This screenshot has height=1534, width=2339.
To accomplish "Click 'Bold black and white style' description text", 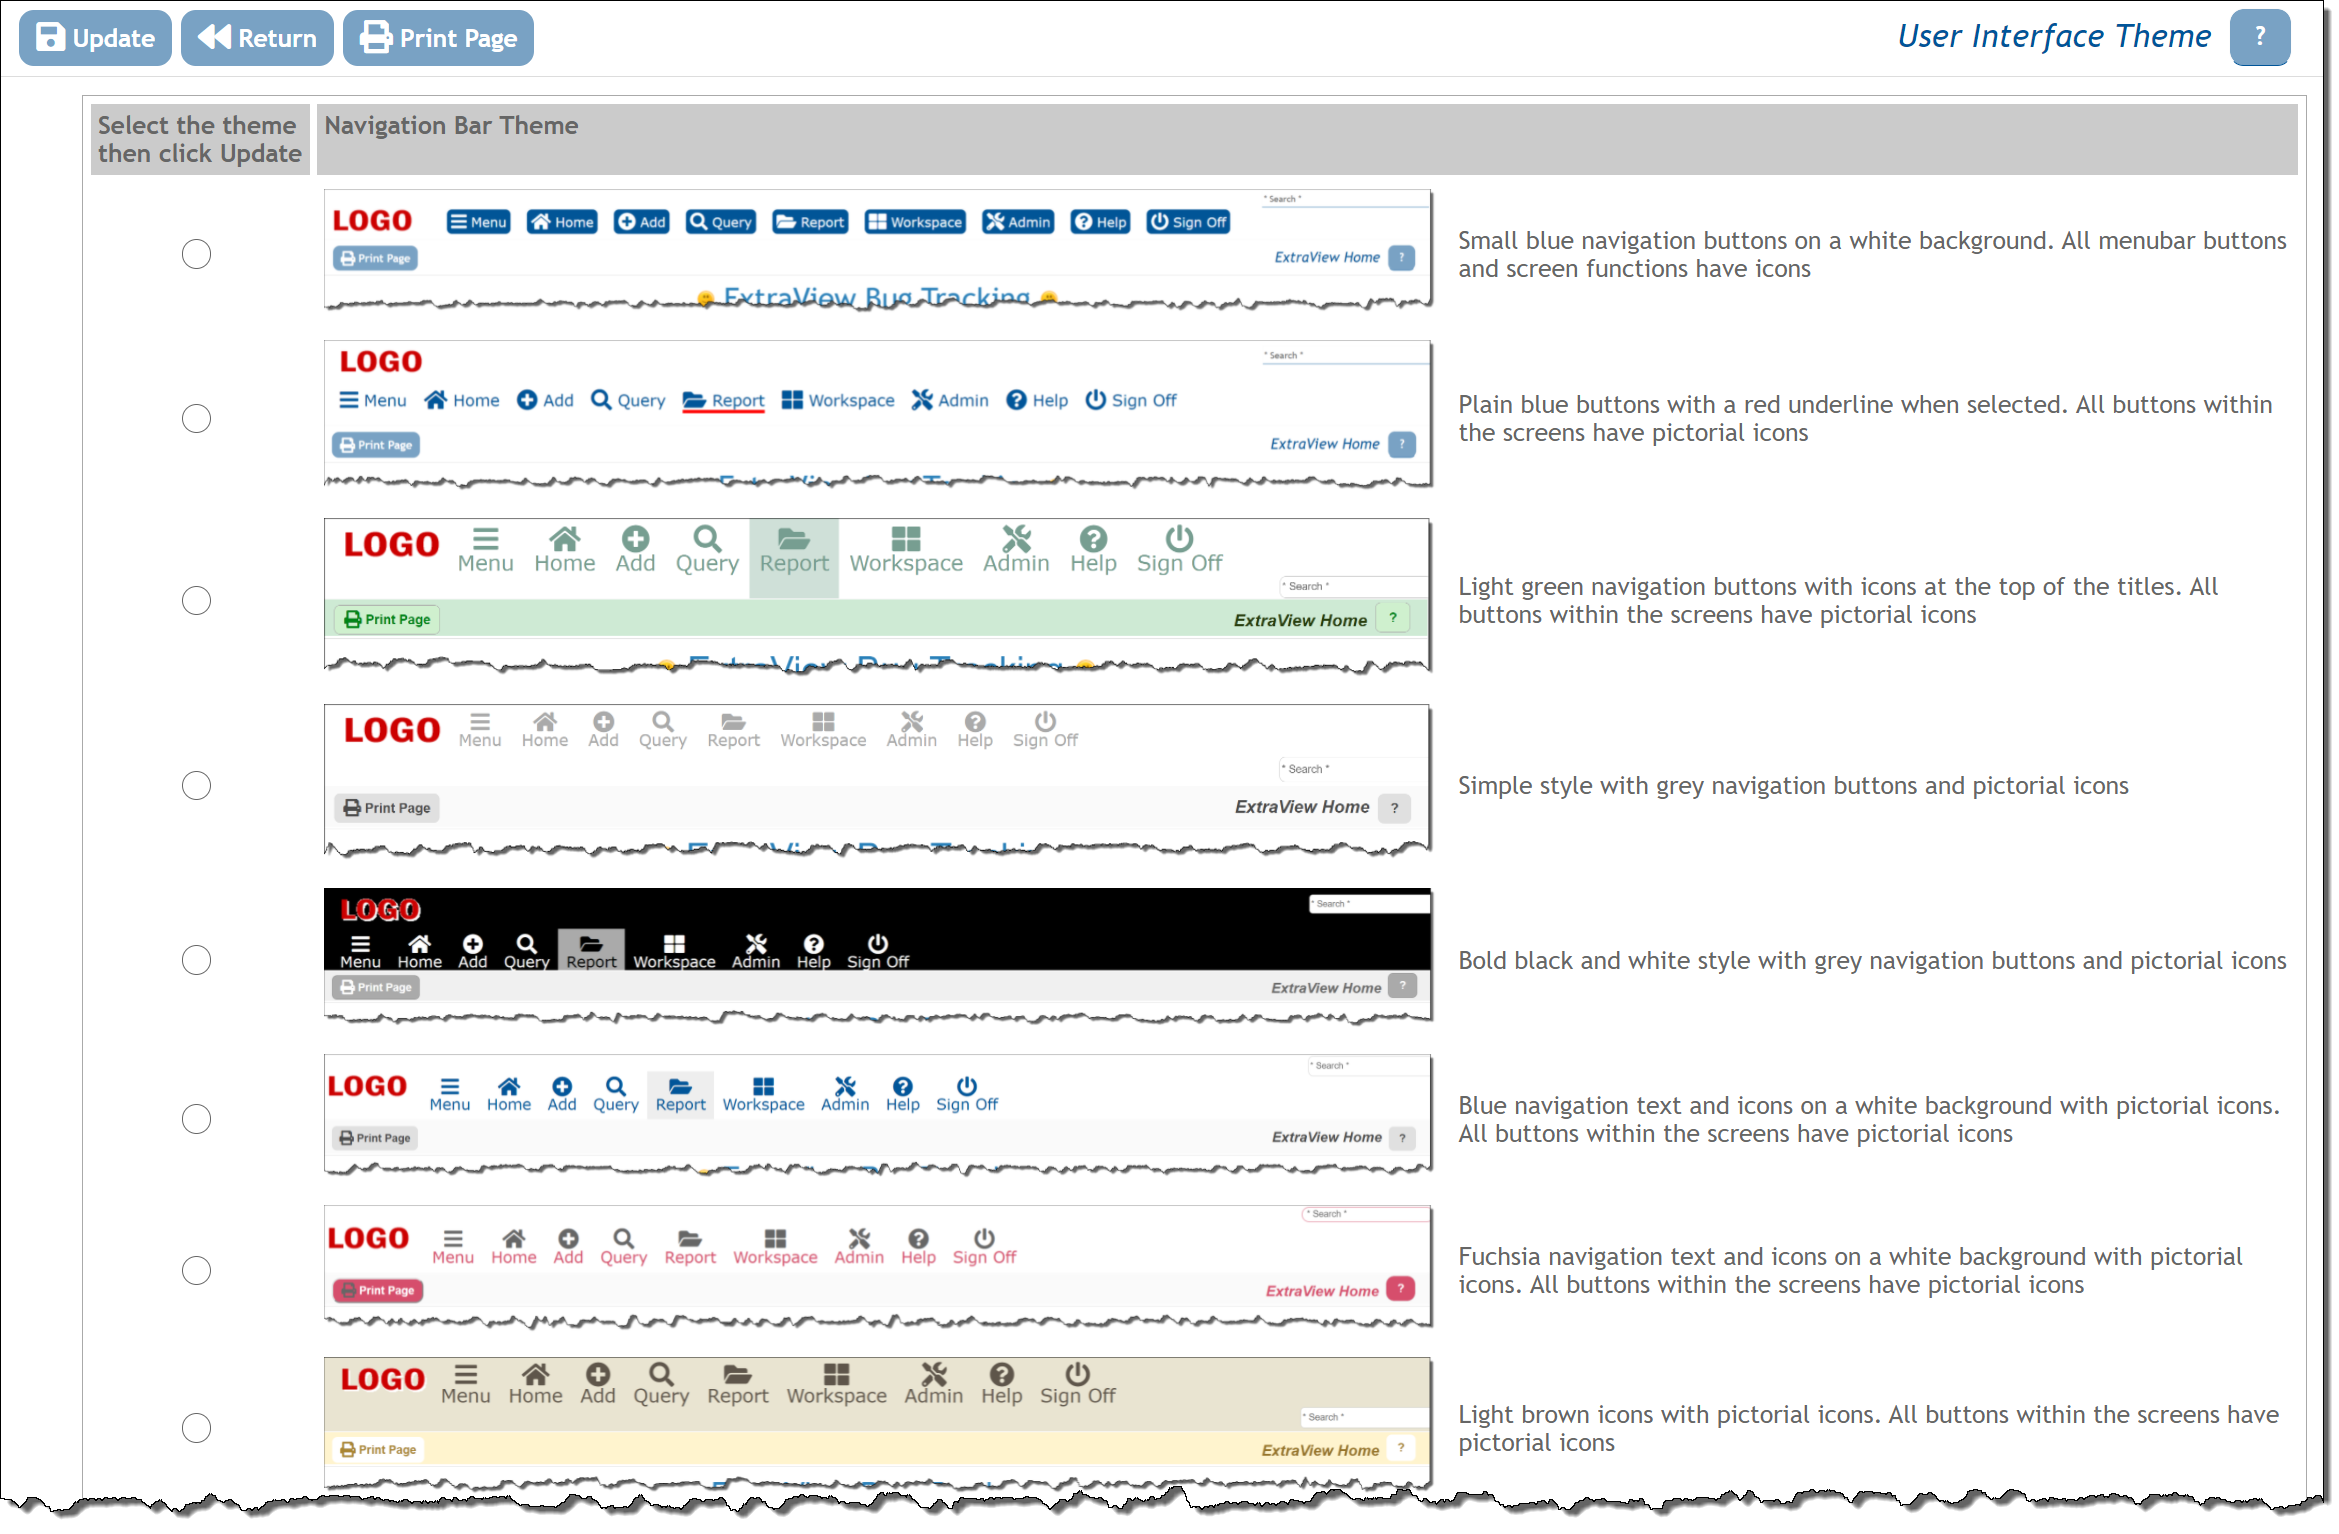I will 1872,960.
